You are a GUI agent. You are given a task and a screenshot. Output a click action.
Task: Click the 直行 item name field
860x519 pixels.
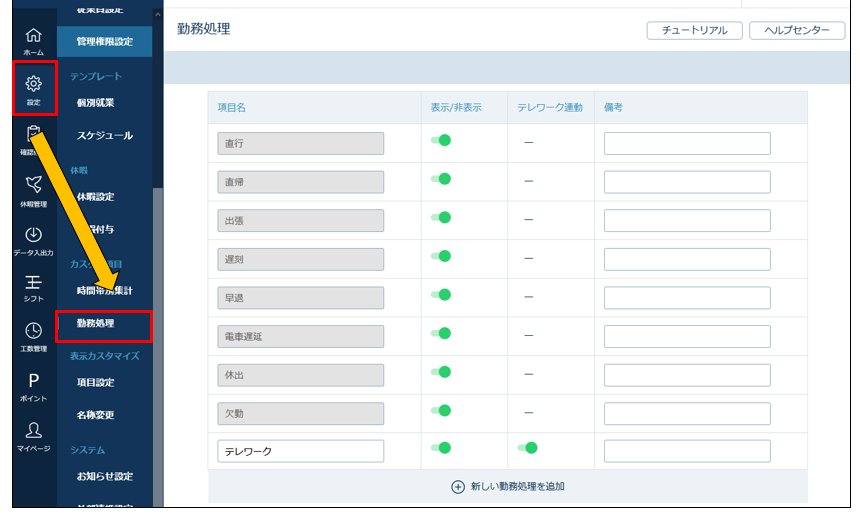click(301, 143)
